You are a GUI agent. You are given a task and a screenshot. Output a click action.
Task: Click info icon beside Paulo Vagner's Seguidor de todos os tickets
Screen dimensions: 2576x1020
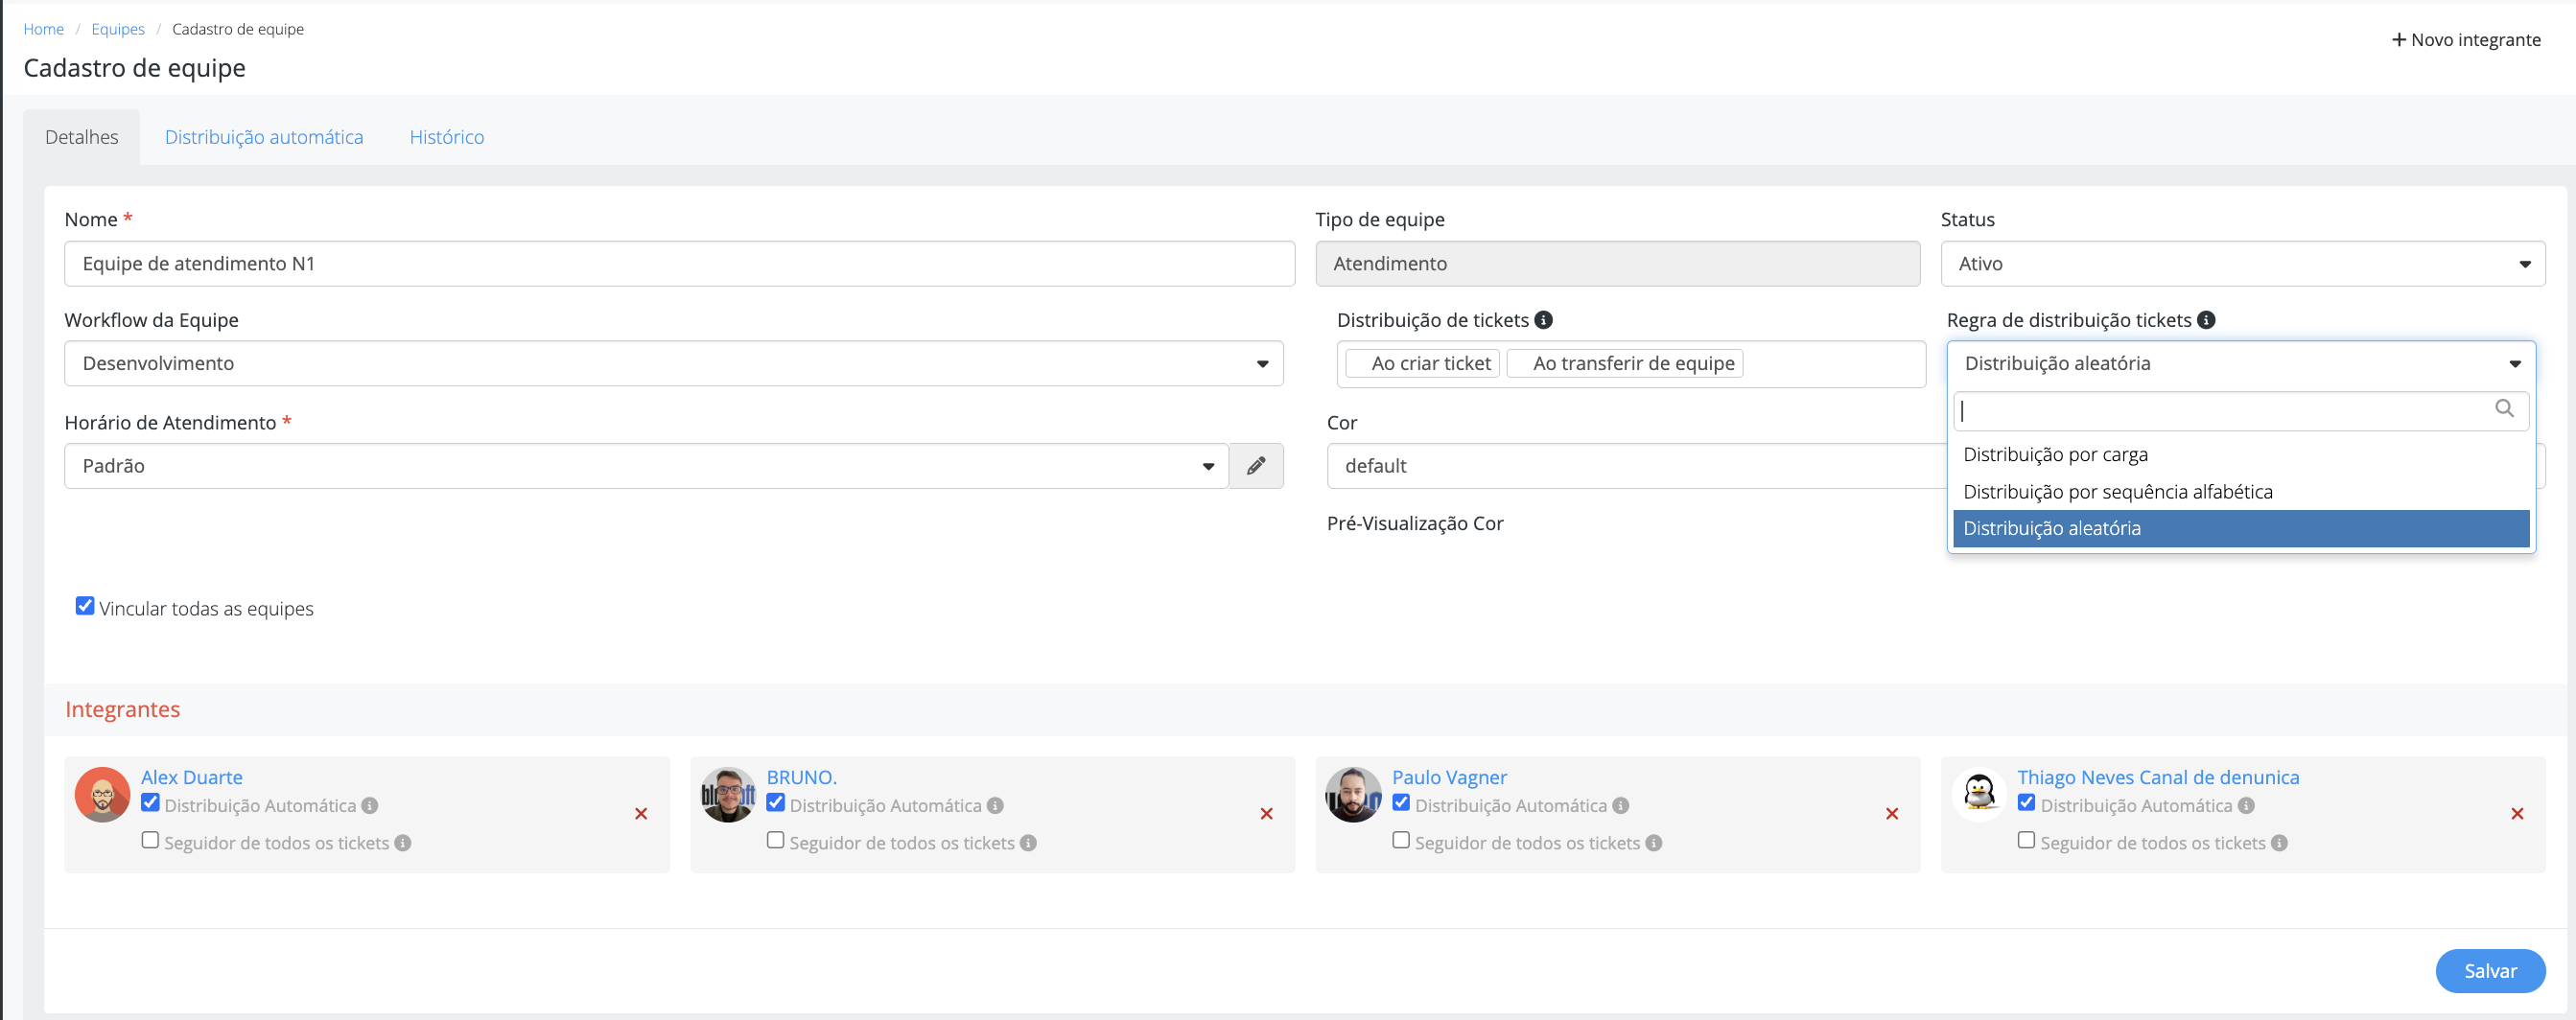tap(1654, 843)
